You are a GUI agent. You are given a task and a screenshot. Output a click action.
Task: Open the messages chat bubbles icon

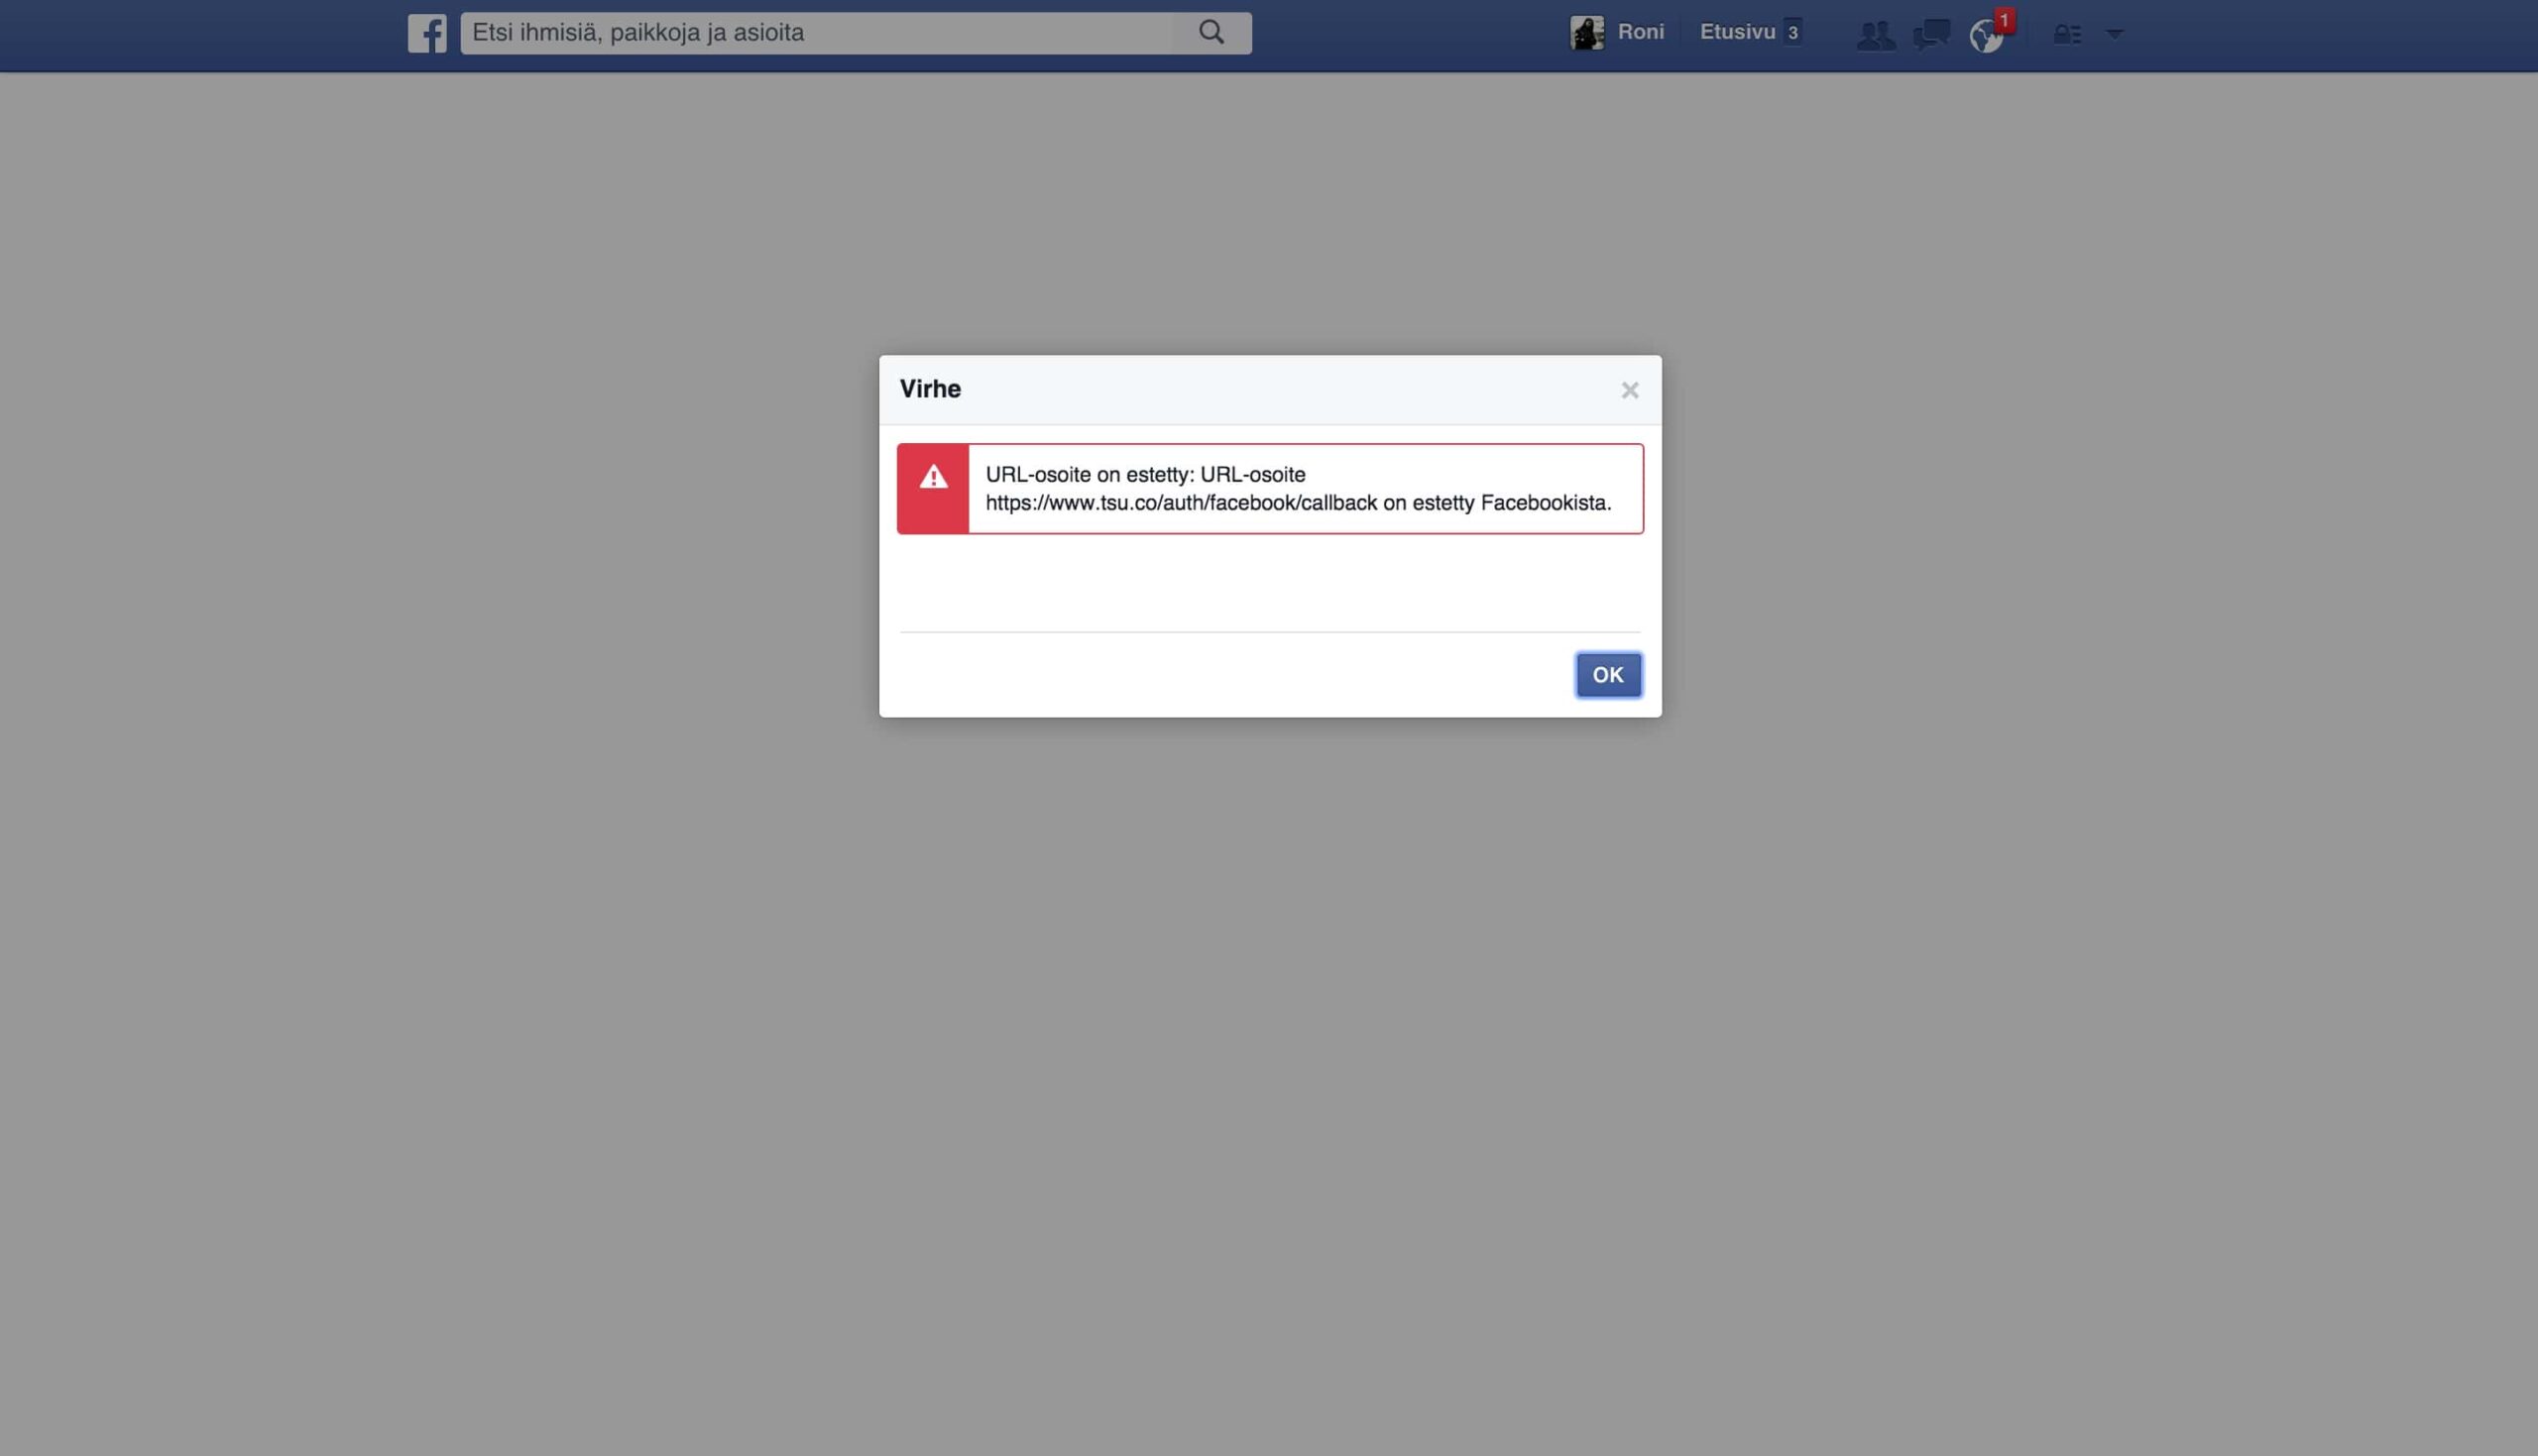point(1931,35)
